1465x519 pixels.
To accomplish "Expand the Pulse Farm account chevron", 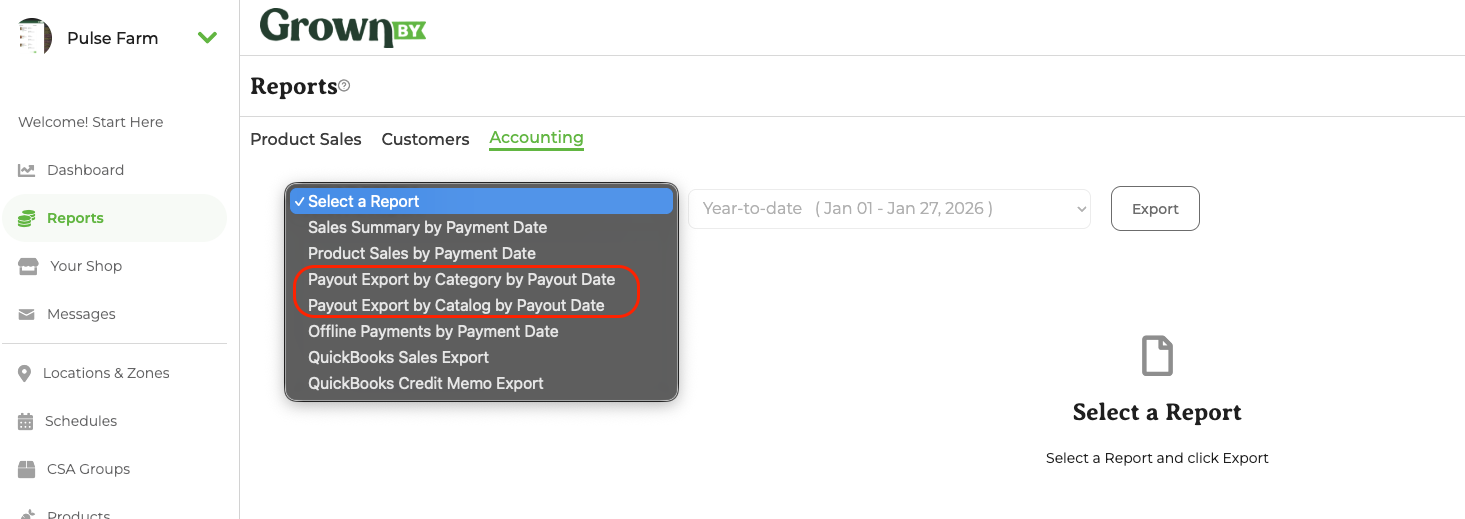I will (207, 38).
